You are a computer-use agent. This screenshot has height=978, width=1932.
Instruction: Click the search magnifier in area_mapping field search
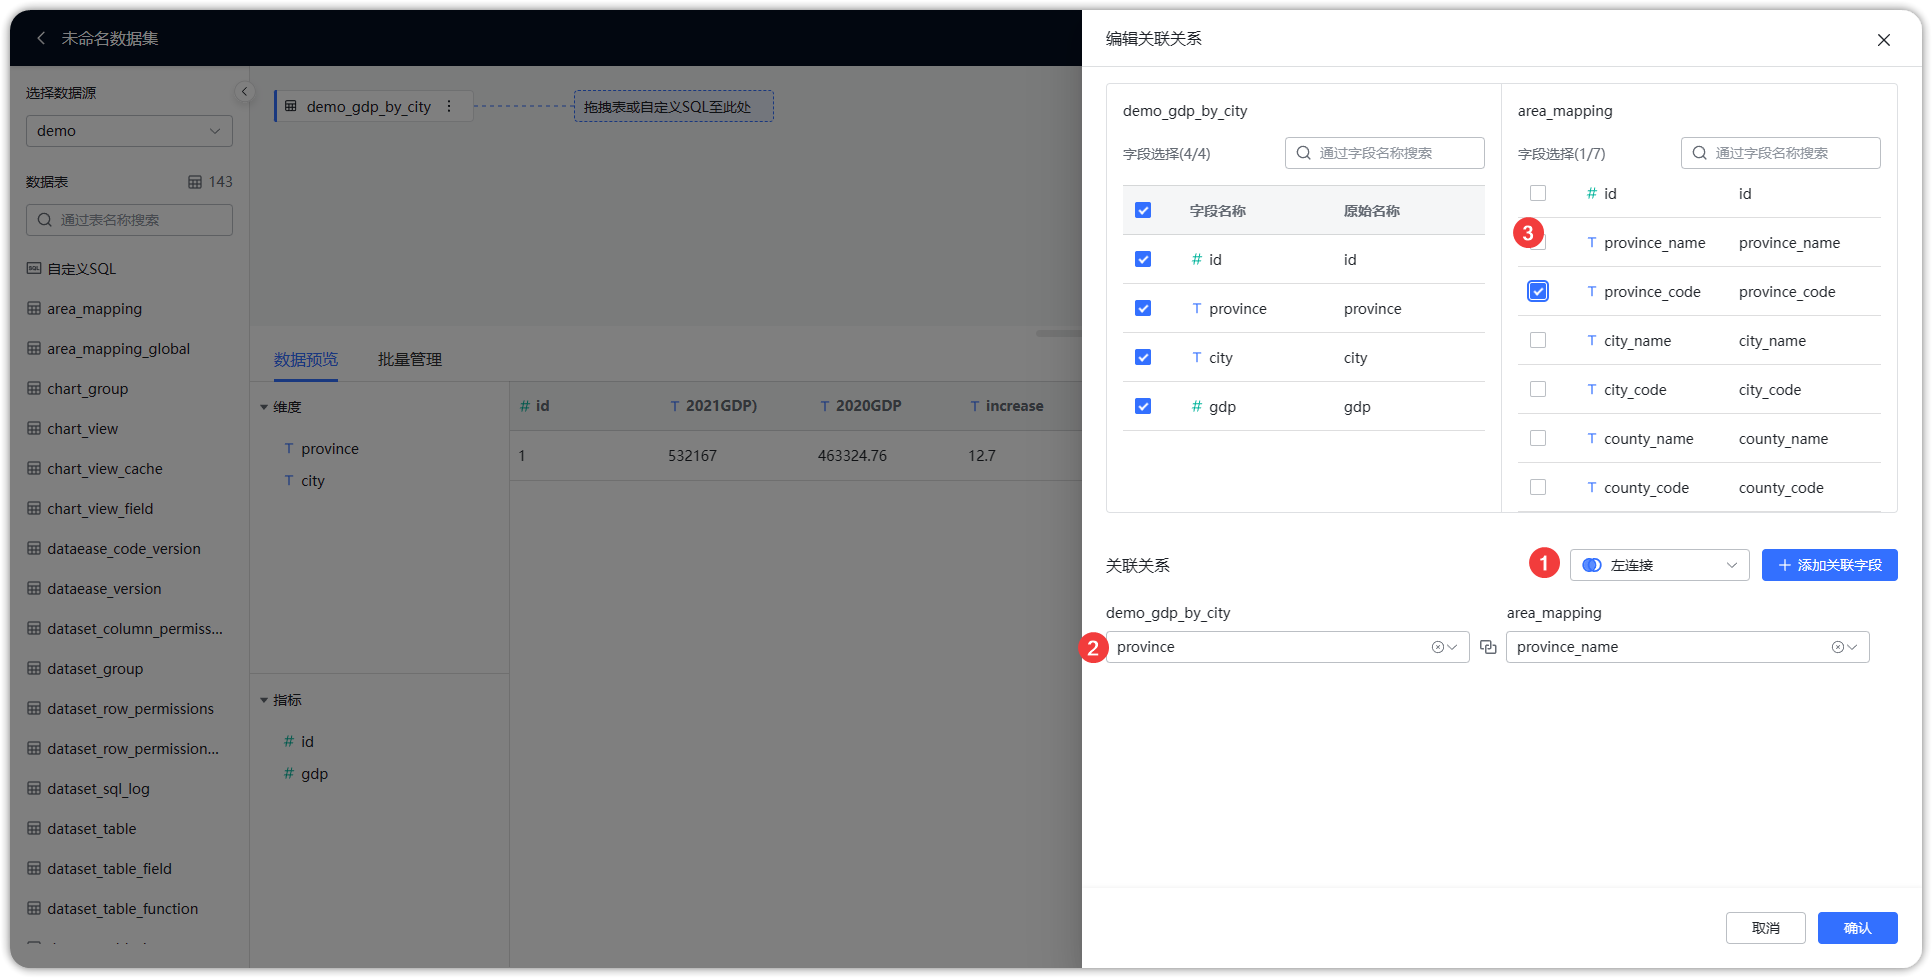[1699, 152]
